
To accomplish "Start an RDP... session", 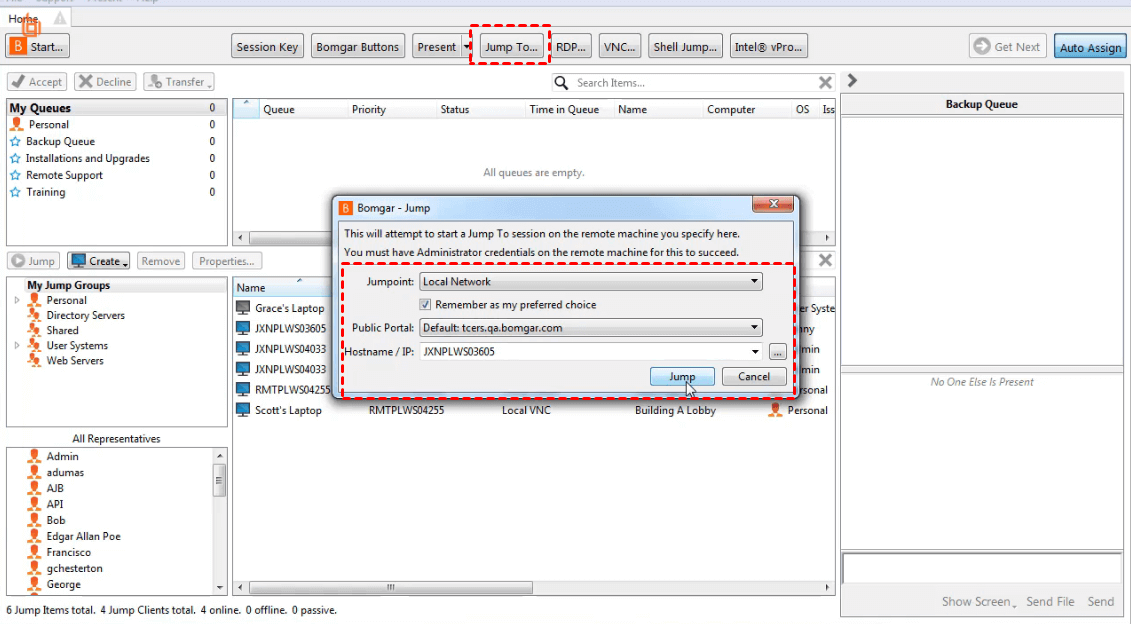I will click(571, 47).
